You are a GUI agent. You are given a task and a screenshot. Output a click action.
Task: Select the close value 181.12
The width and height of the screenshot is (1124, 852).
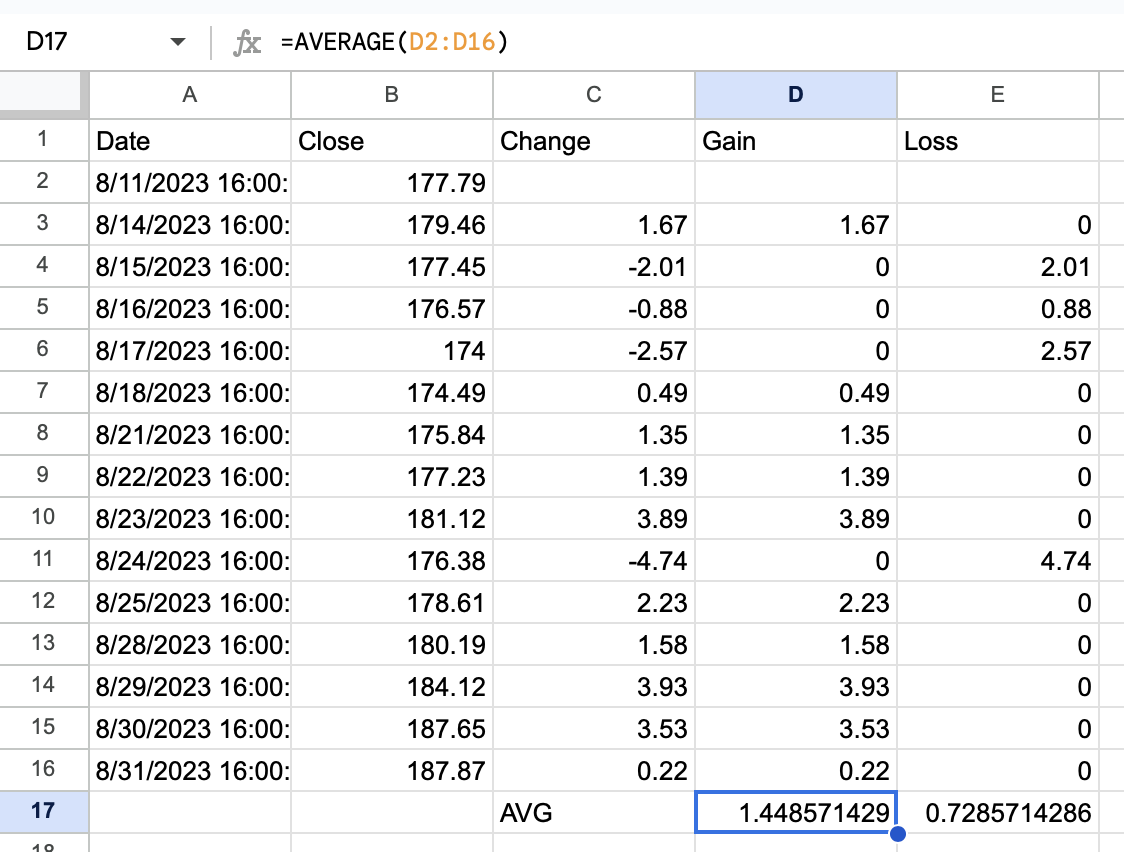(x=392, y=519)
